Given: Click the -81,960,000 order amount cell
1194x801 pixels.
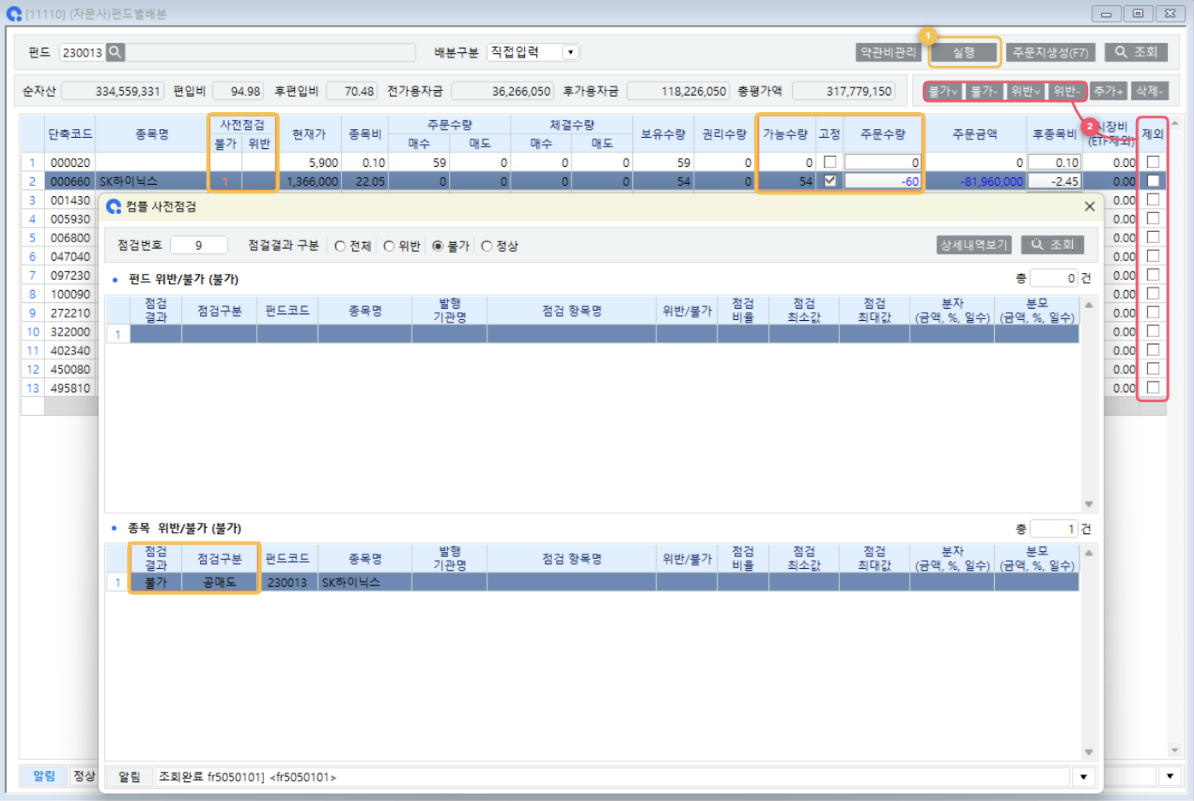Looking at the screenshot, I should [x=975, y=181].
